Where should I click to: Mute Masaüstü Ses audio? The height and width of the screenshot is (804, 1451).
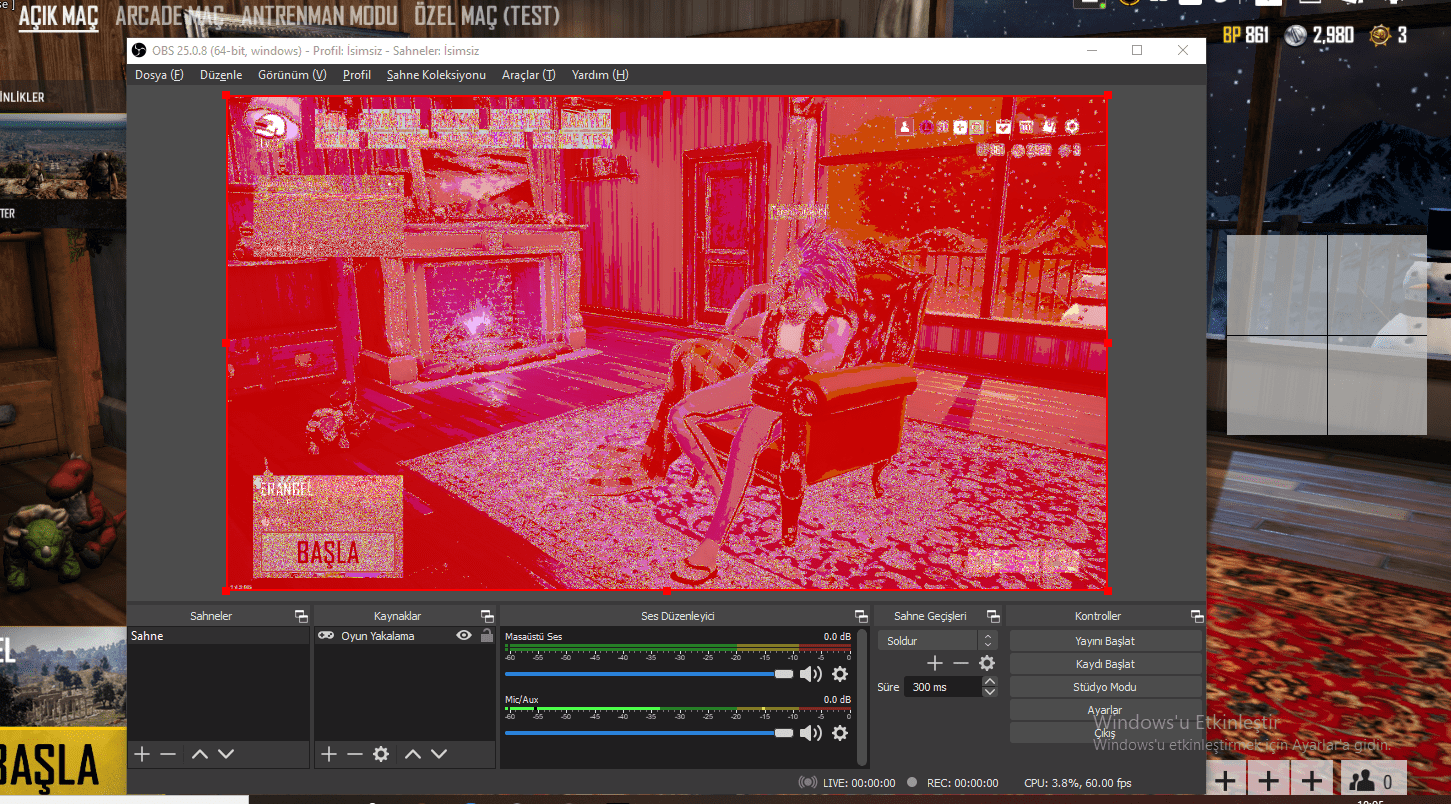click(810, 675)
